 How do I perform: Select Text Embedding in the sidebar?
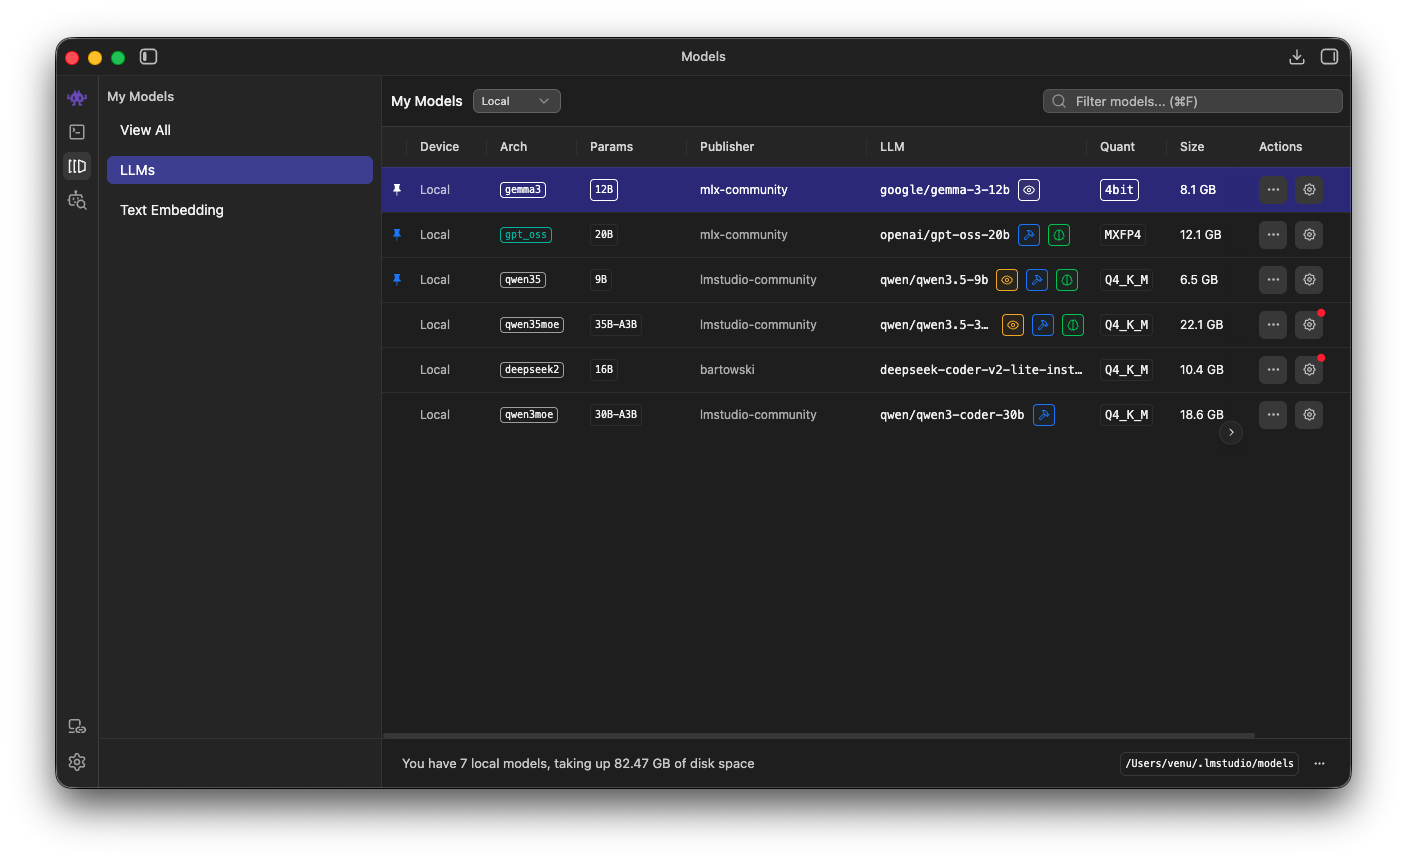click(x=172, y=210)
